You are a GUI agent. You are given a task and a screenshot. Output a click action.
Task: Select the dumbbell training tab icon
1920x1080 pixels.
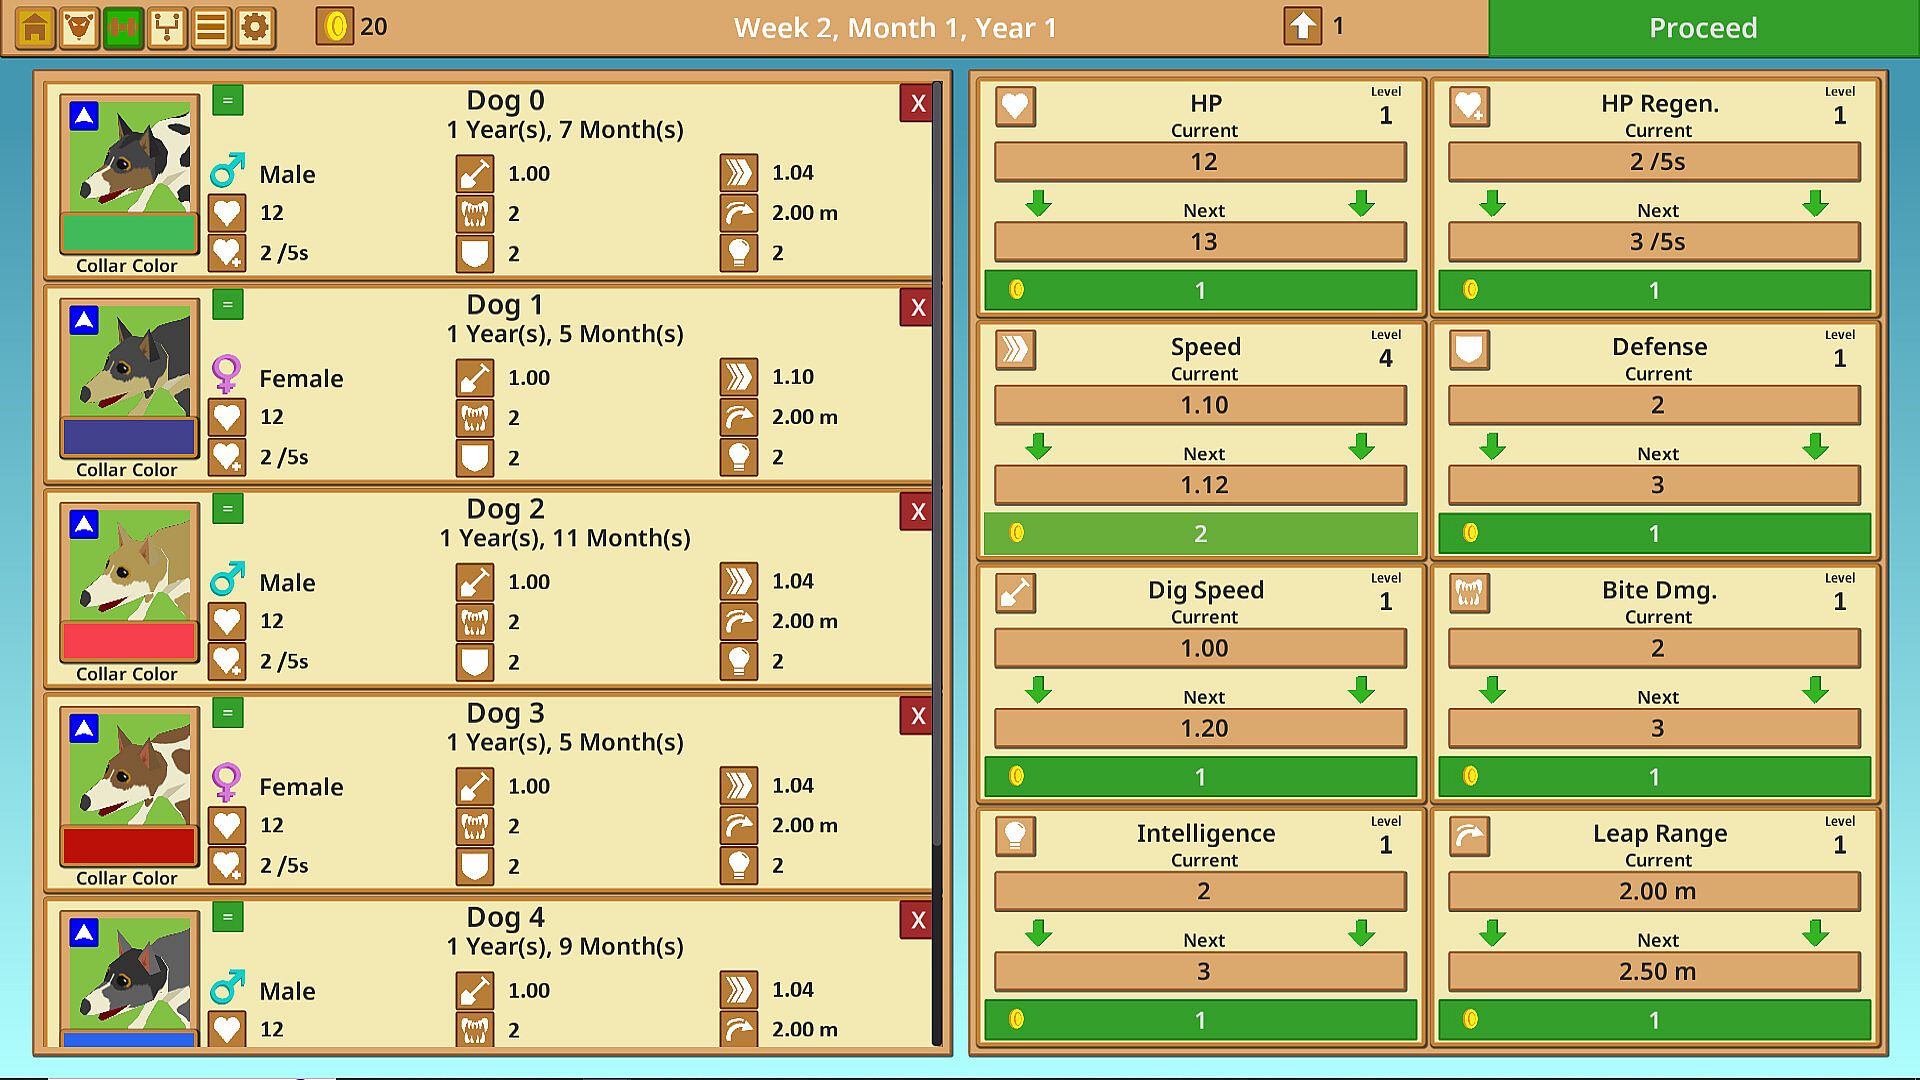123,27
